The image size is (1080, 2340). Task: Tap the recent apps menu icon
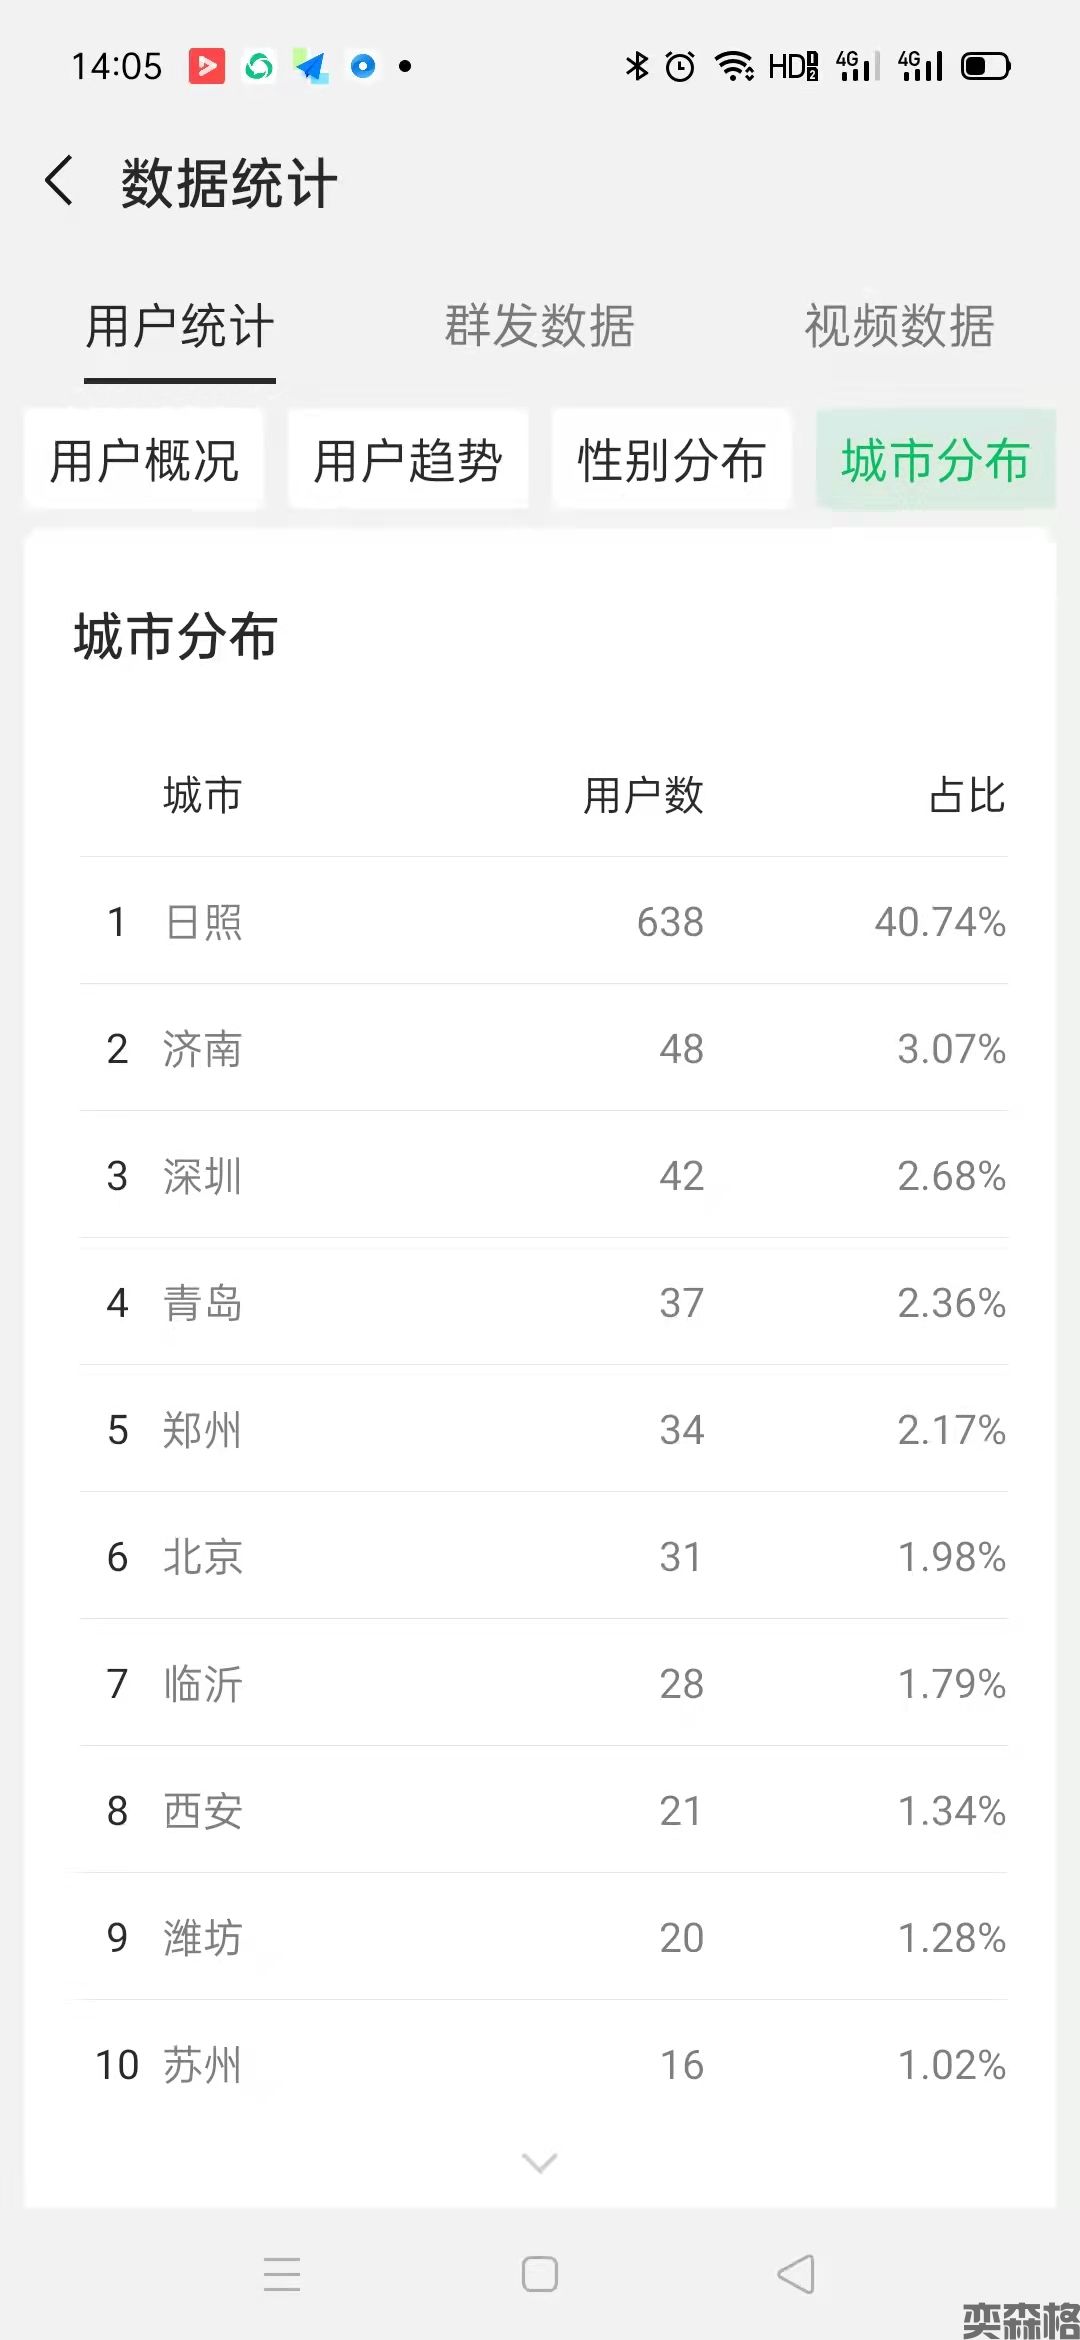[x=282, y=2273]
